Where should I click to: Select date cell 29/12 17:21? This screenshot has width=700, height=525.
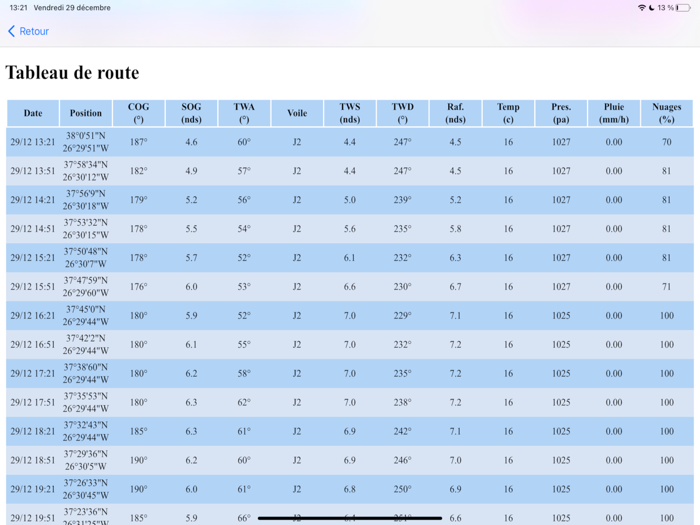tap(33, 373)
